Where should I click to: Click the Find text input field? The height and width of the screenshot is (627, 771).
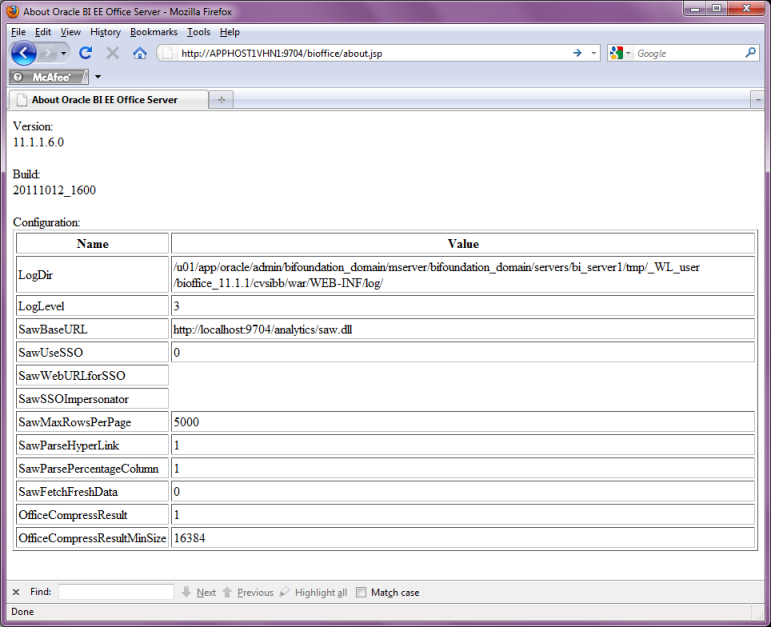(x=116, y=592)
